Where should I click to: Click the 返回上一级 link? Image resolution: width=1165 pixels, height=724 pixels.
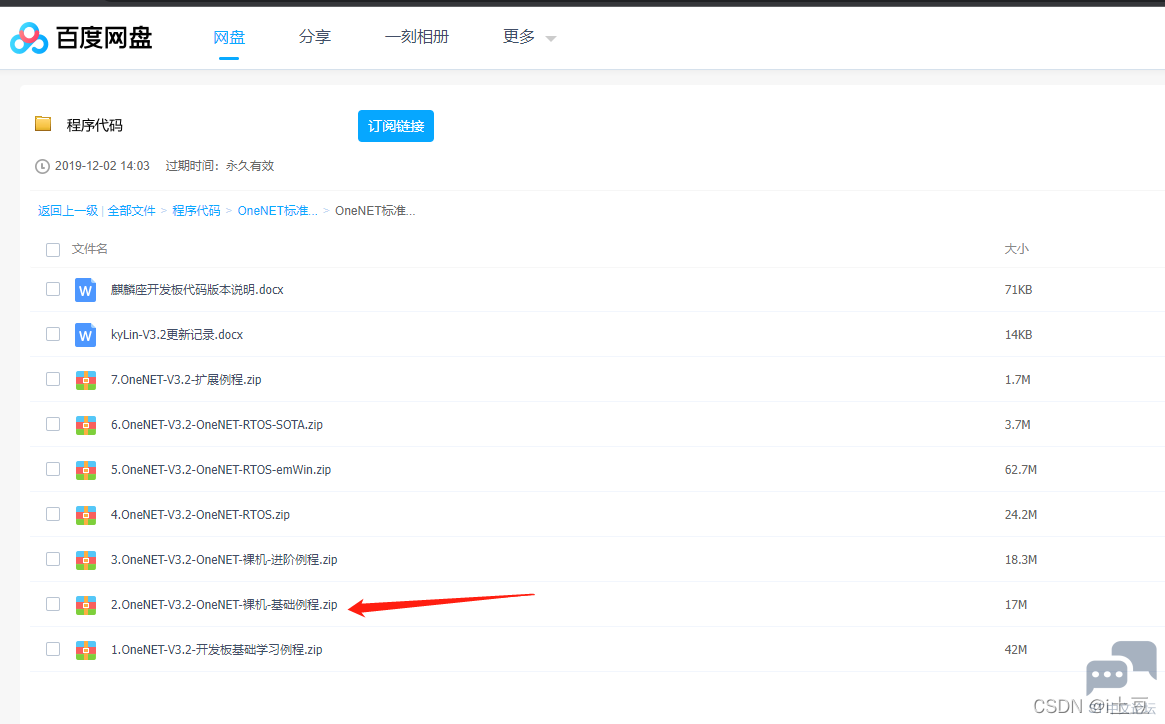pyautogui.click(x=68, y=211)
